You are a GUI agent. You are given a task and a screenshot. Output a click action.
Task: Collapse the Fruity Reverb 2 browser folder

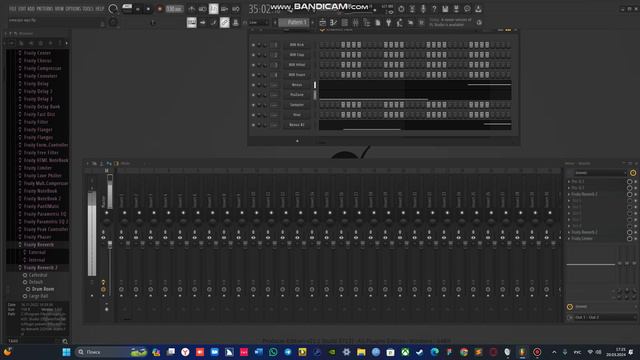click(x=20, y=267)
